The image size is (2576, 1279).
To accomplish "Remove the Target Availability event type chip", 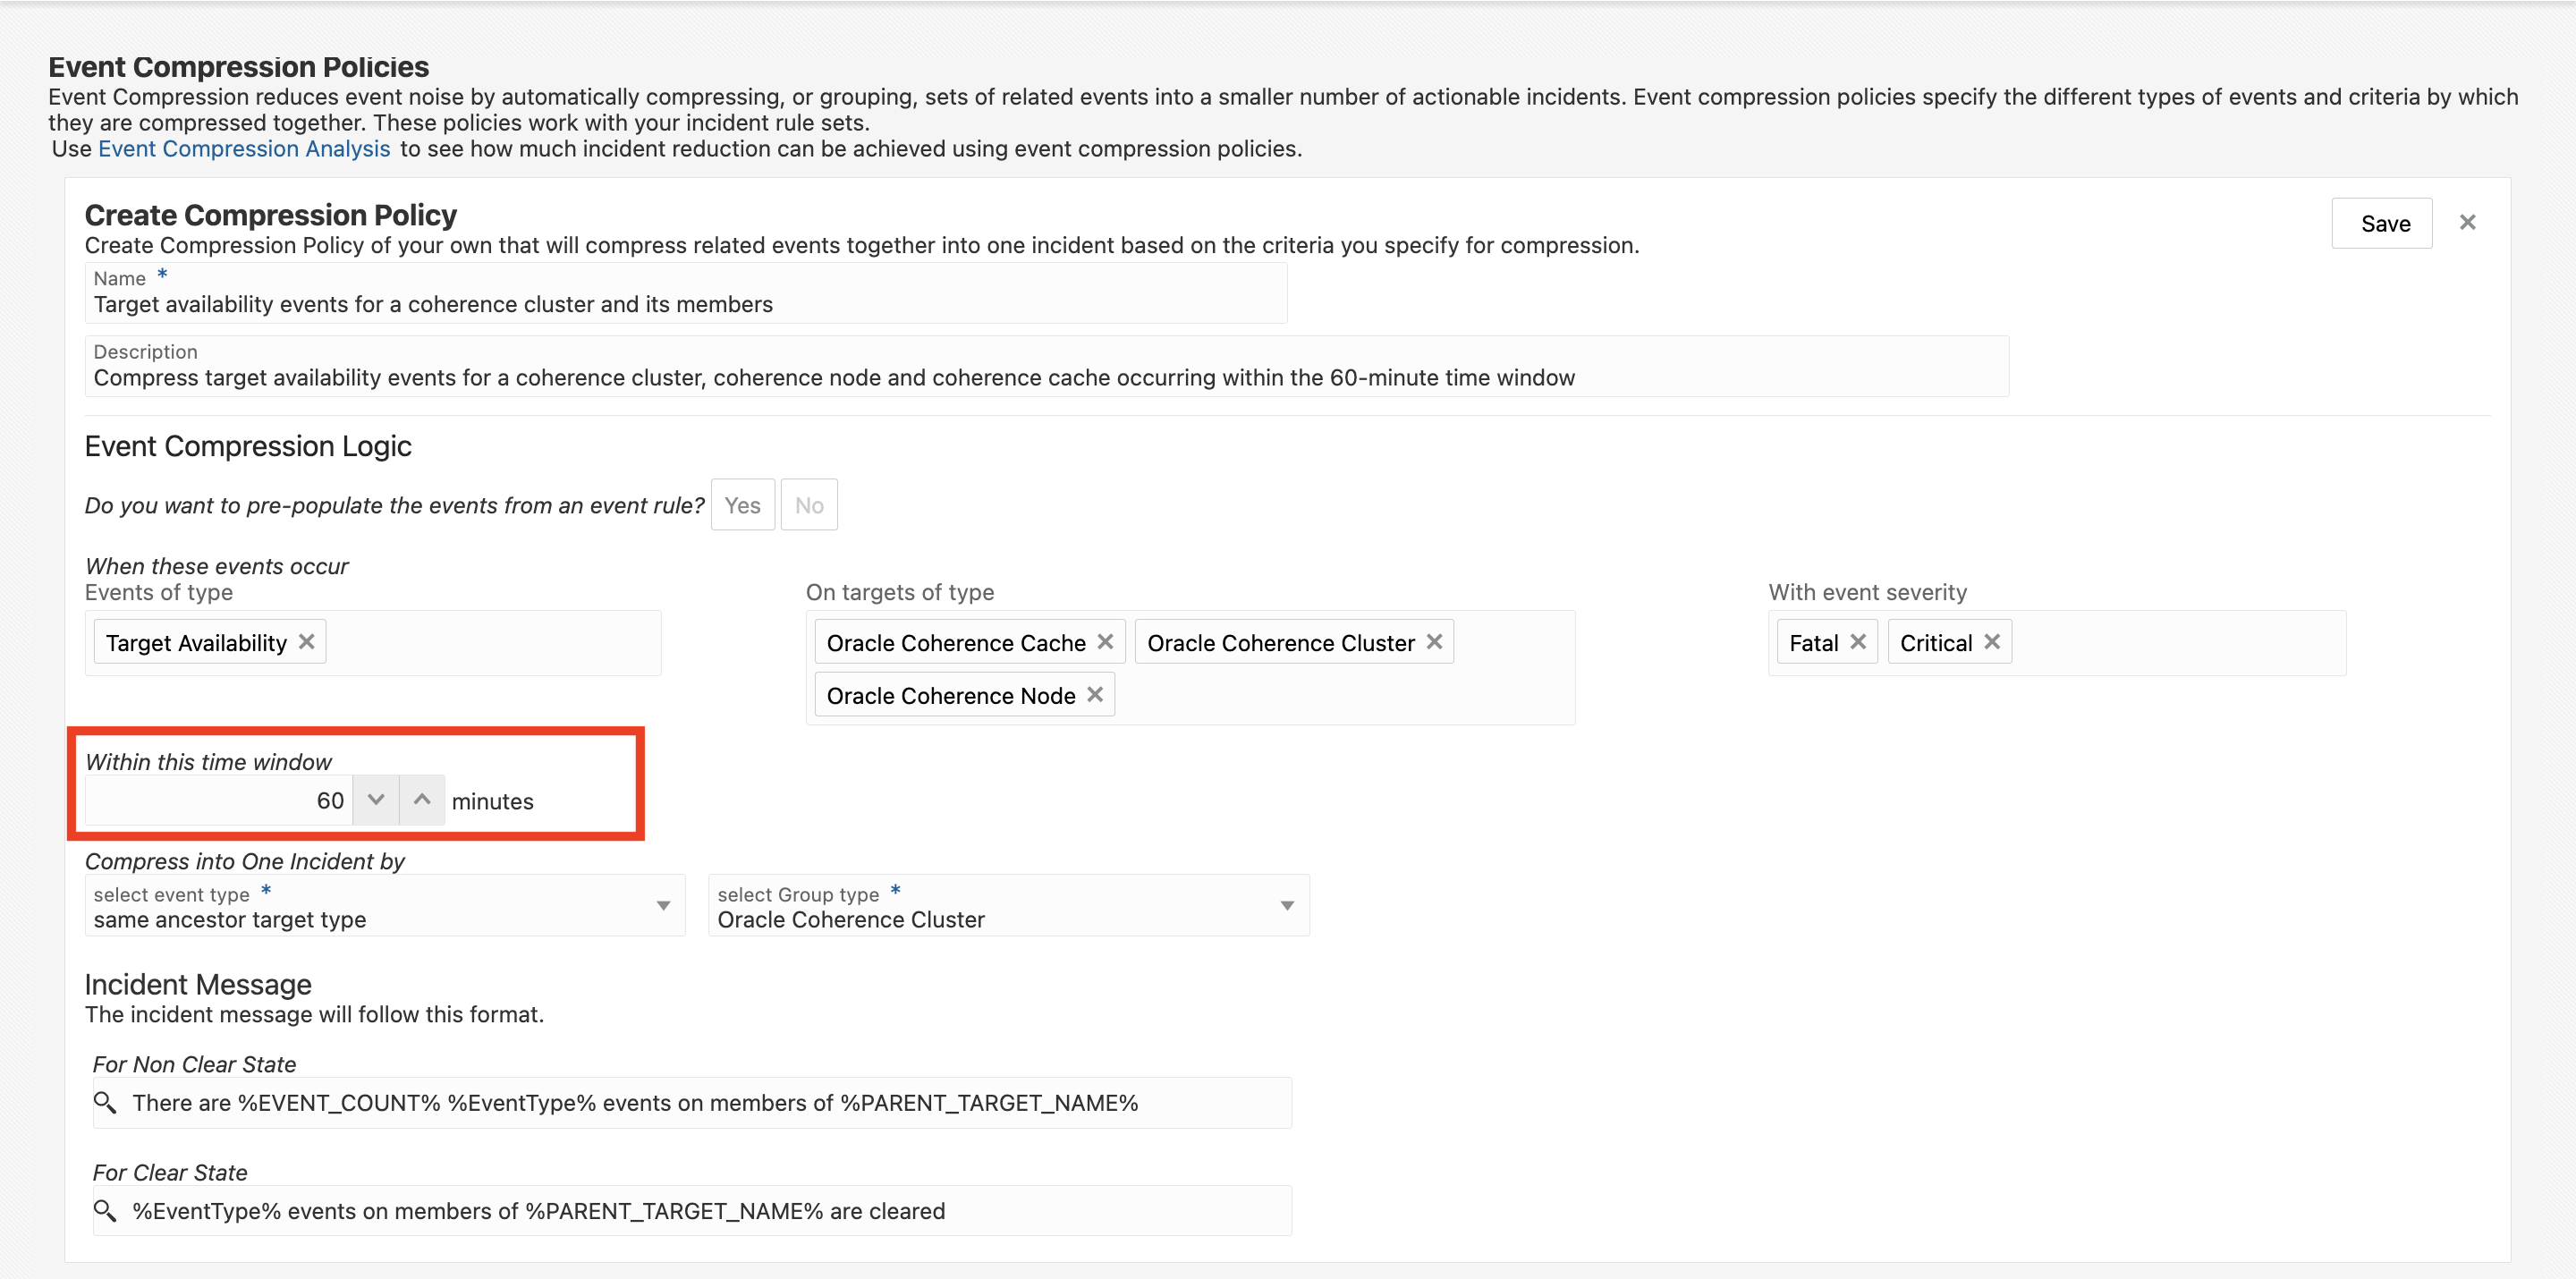I will [x=307, y=642].
